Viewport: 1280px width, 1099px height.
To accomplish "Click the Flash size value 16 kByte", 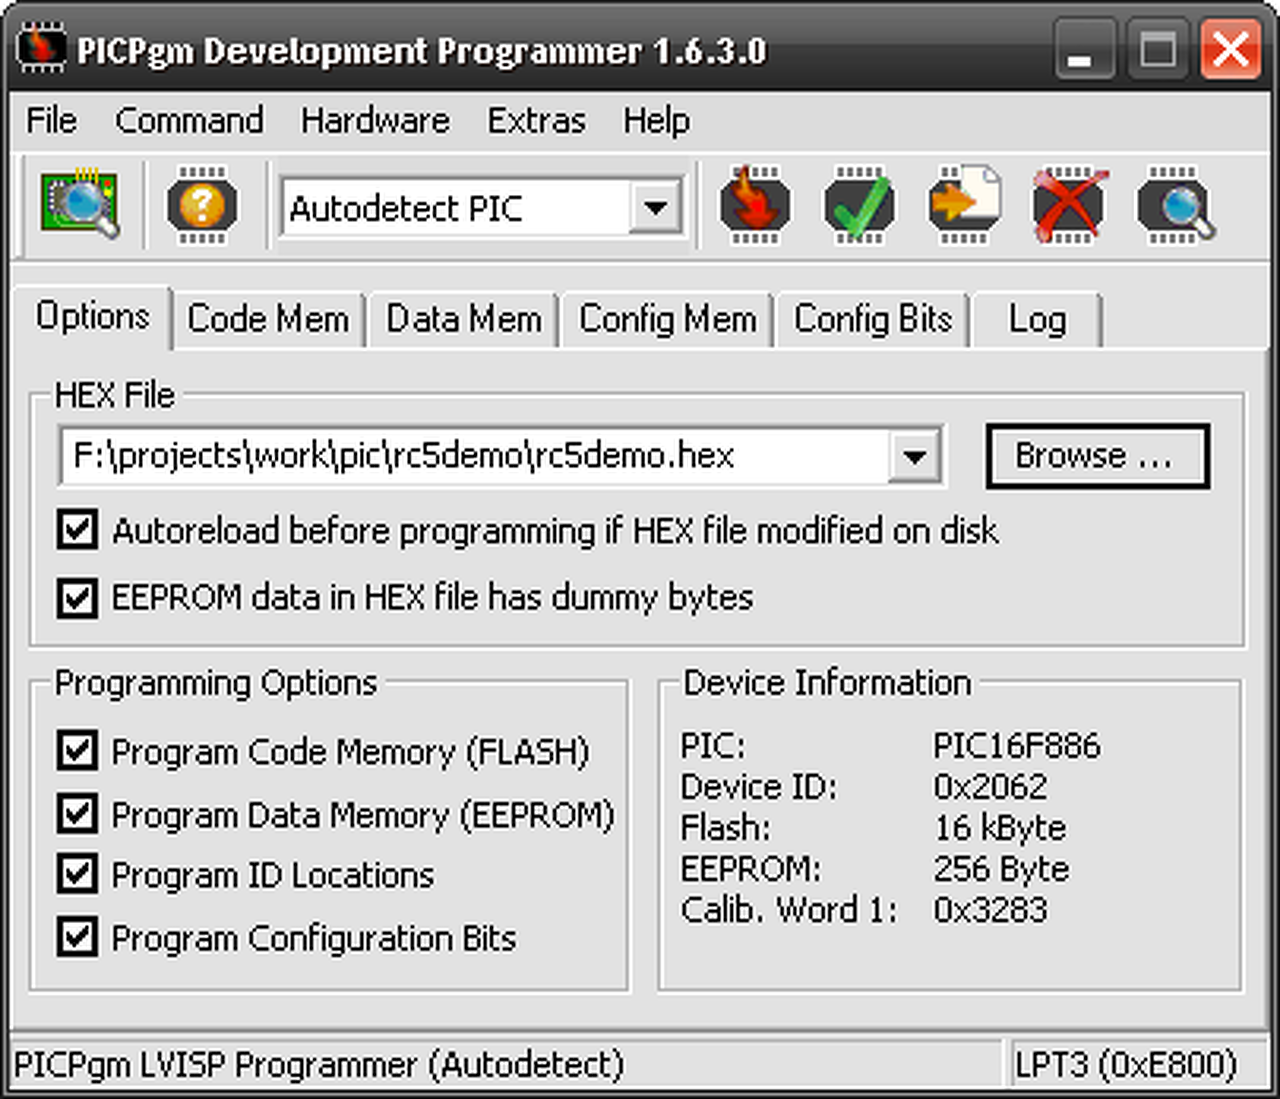I will click(1000, 828).
